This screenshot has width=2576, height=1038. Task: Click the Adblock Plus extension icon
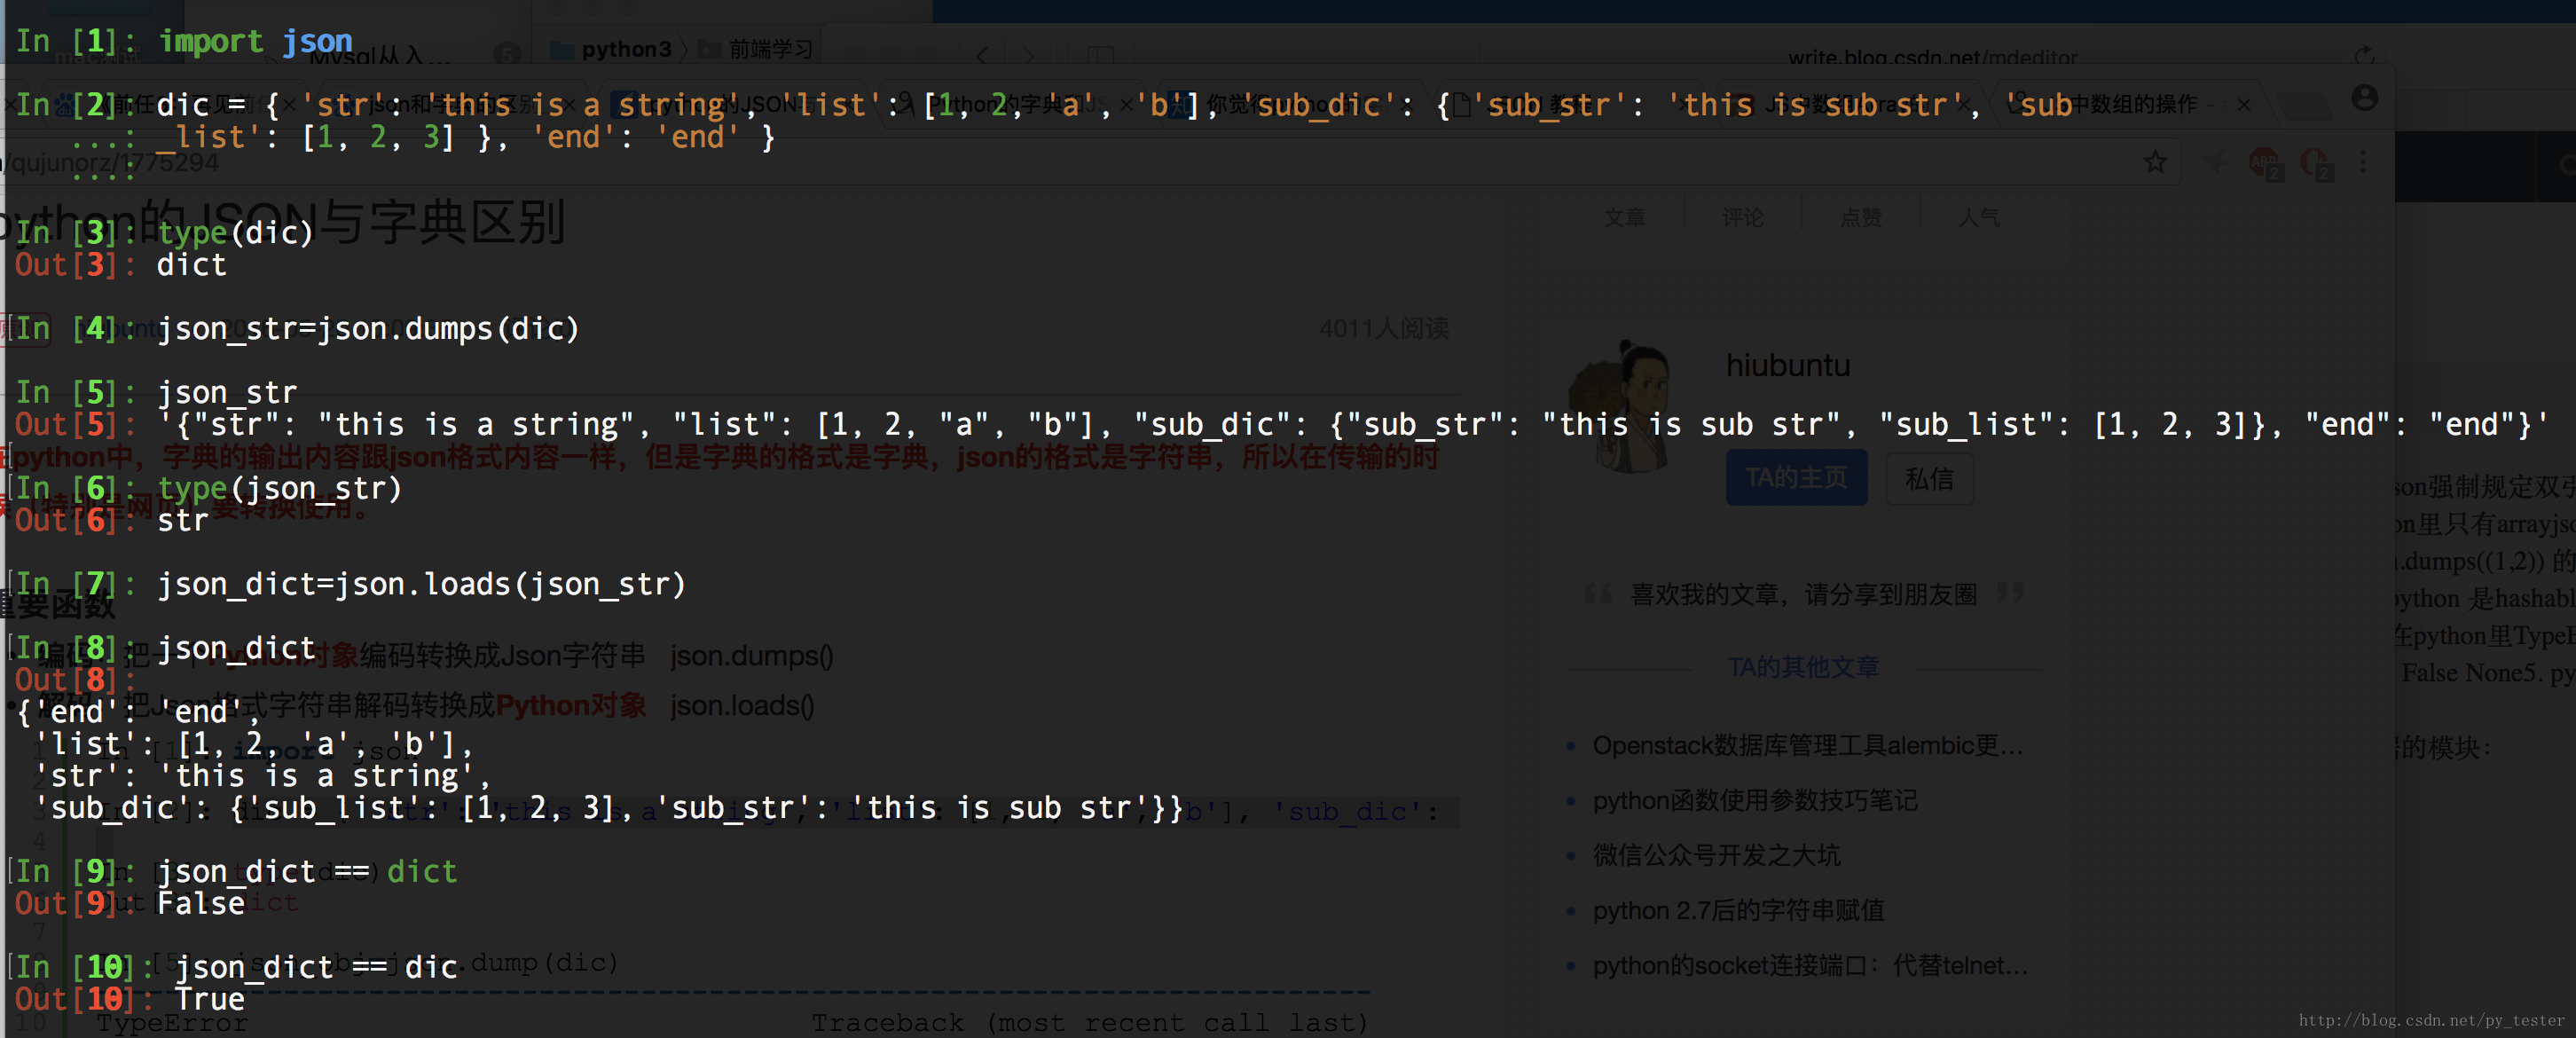click(2265, 161)
